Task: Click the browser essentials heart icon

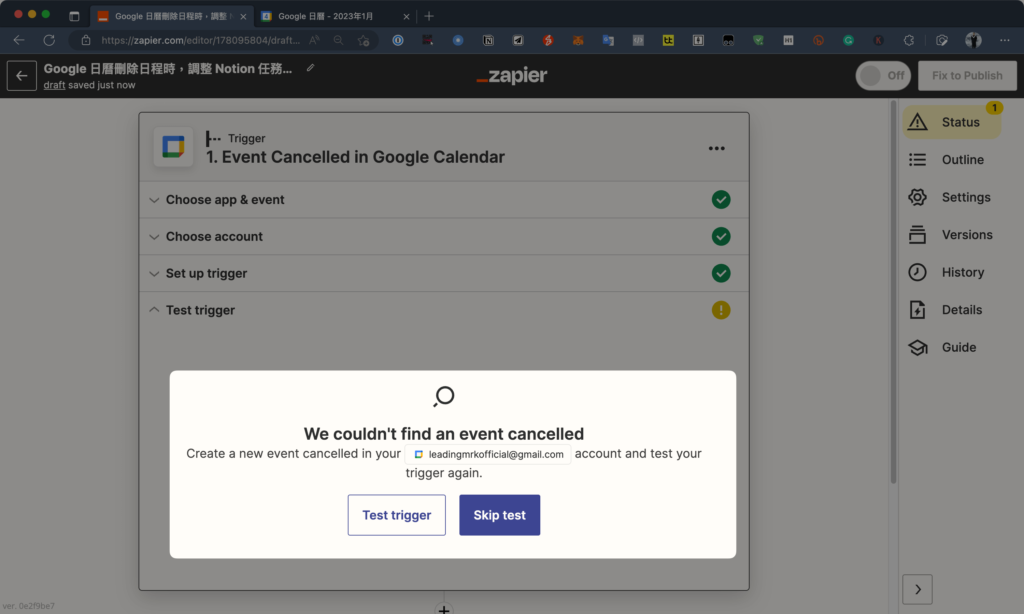Action: click(942, 40)
